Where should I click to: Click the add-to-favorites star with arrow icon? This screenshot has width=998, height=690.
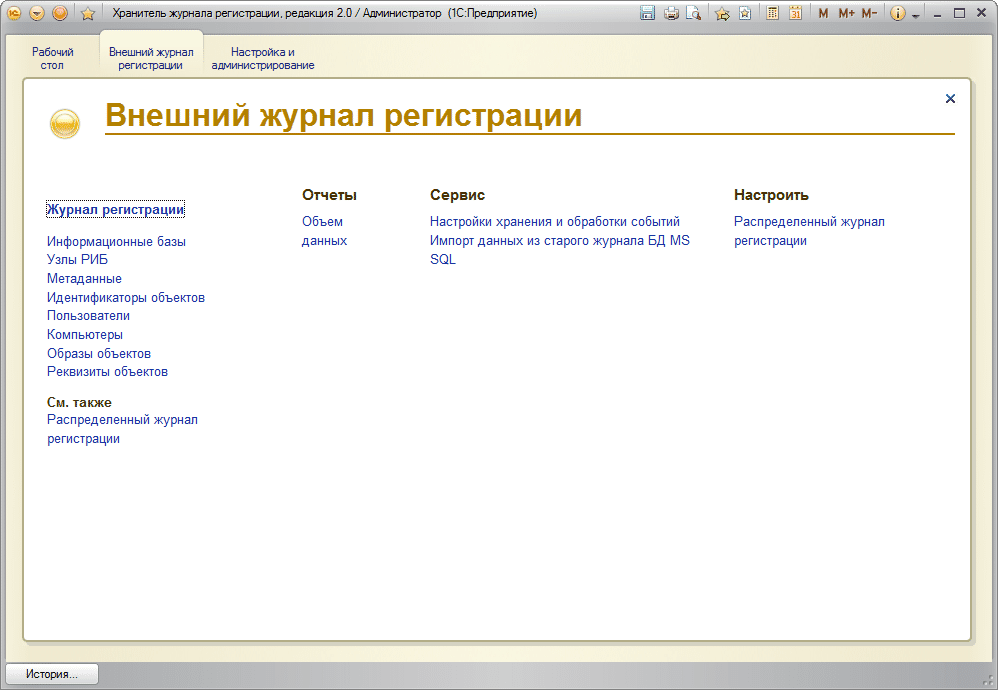[x=722, y=13]
